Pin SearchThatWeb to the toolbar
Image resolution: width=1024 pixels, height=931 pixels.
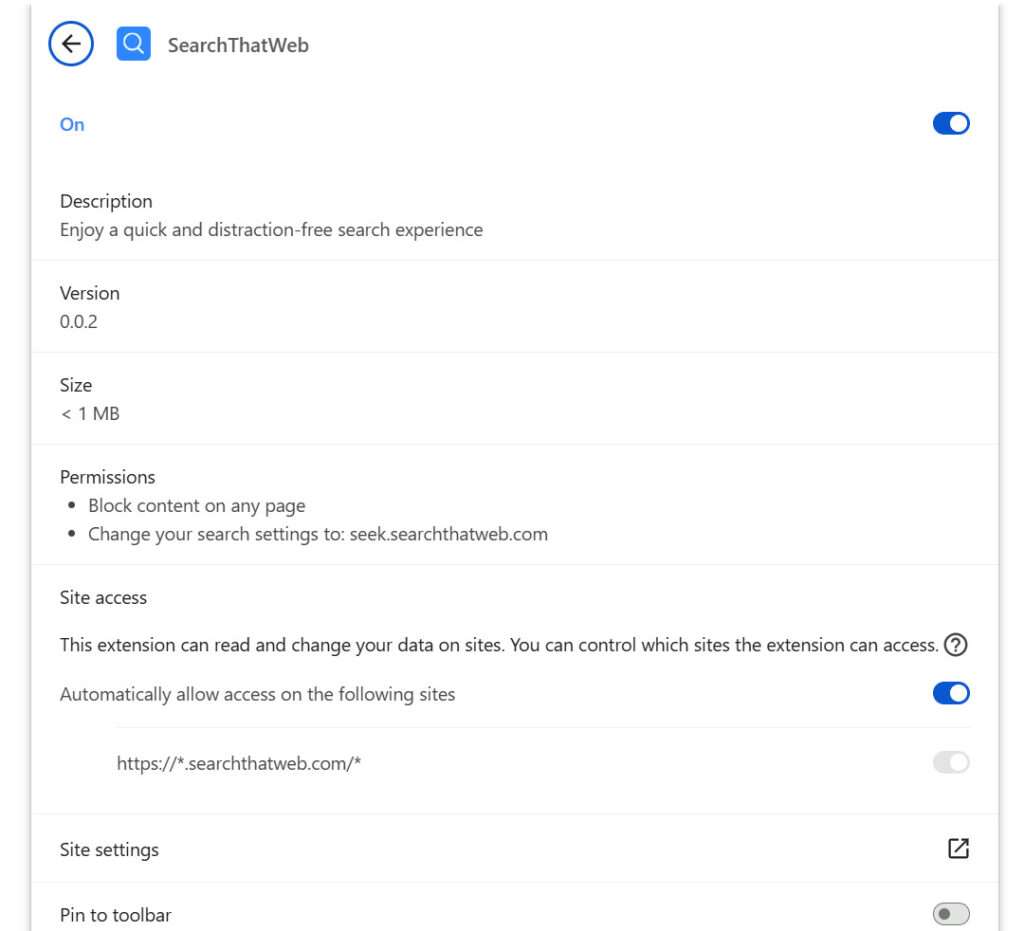click(x=952, y=913)
